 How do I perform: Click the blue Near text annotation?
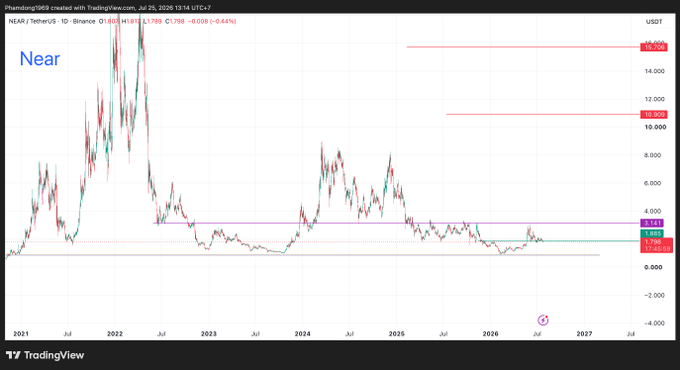(39, 59)
